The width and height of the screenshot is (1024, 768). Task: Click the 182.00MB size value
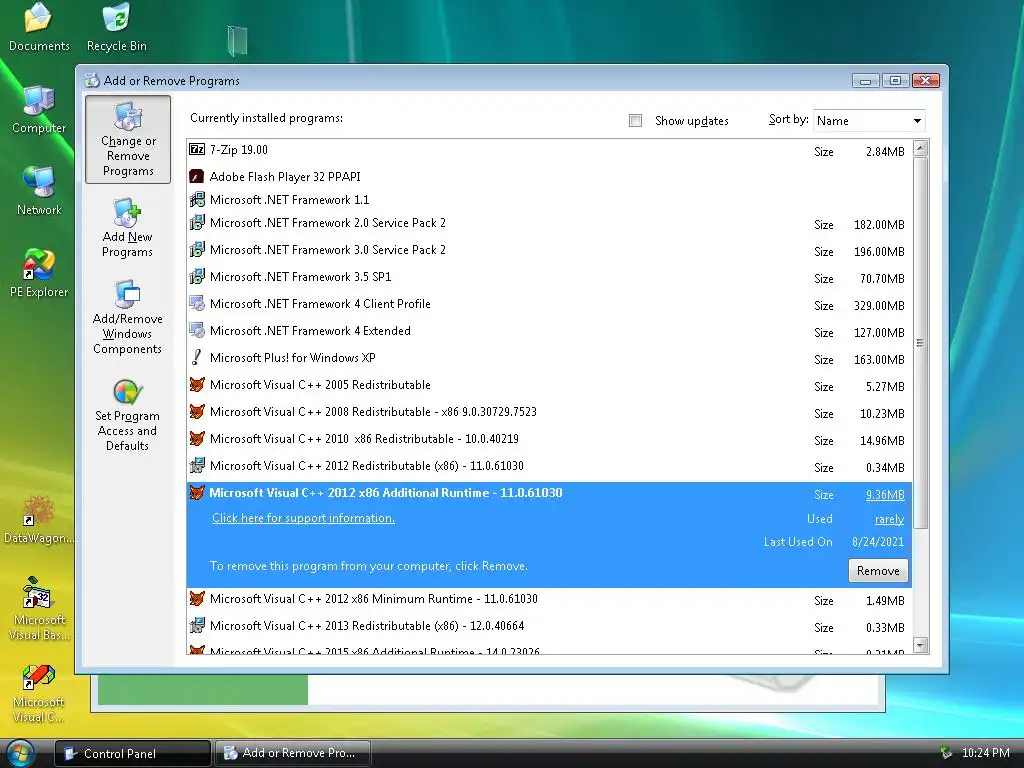click(879, 225)
